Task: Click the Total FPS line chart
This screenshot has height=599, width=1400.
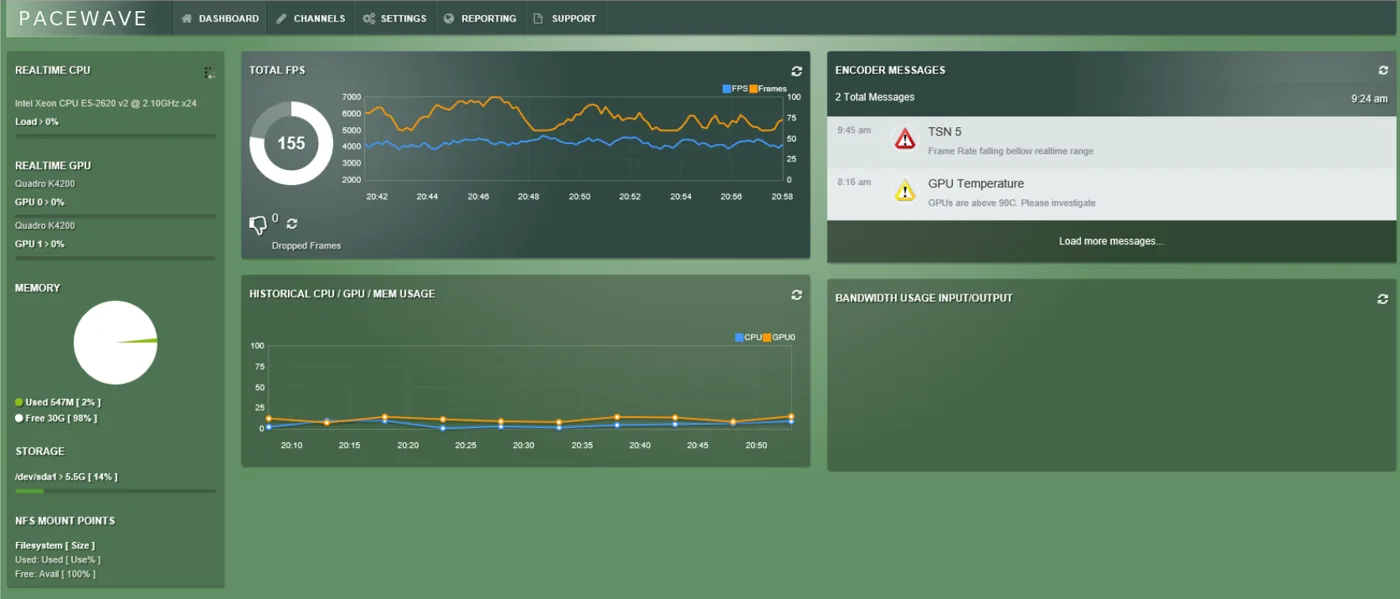Action: pyautogui.click(x=573, y=139)
